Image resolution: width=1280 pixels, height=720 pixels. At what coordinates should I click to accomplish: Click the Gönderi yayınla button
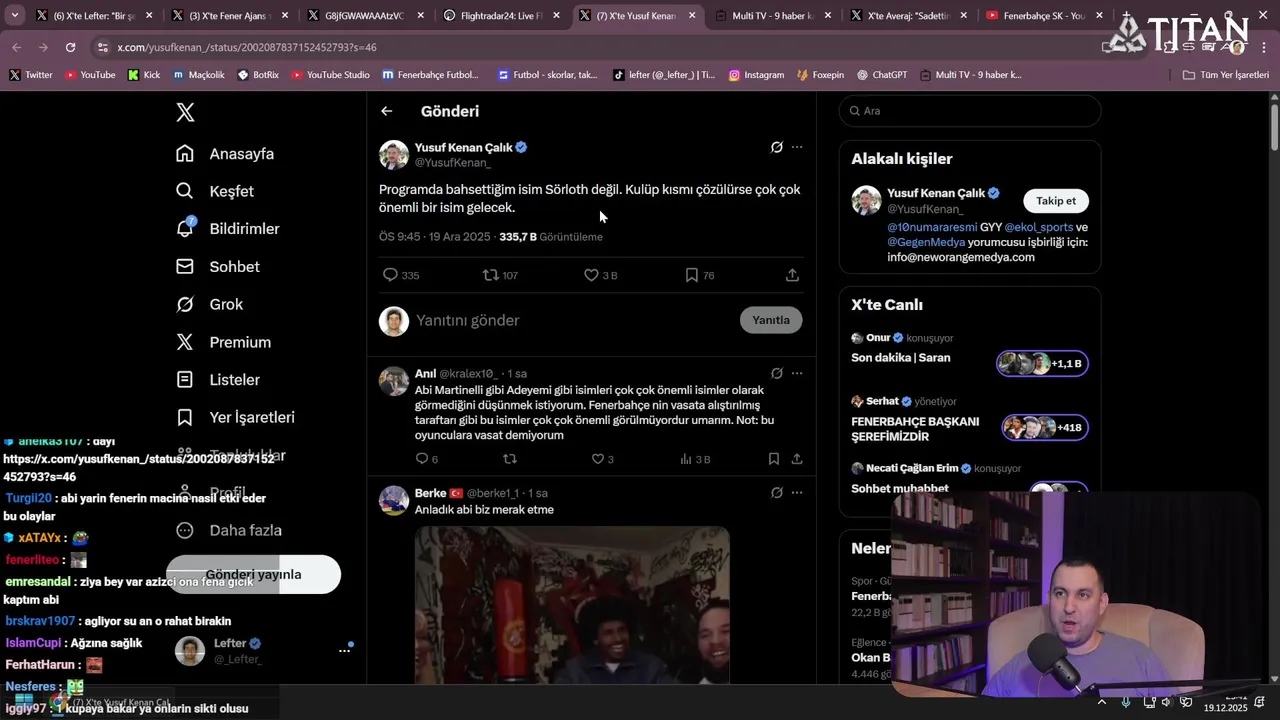[253, 574]
